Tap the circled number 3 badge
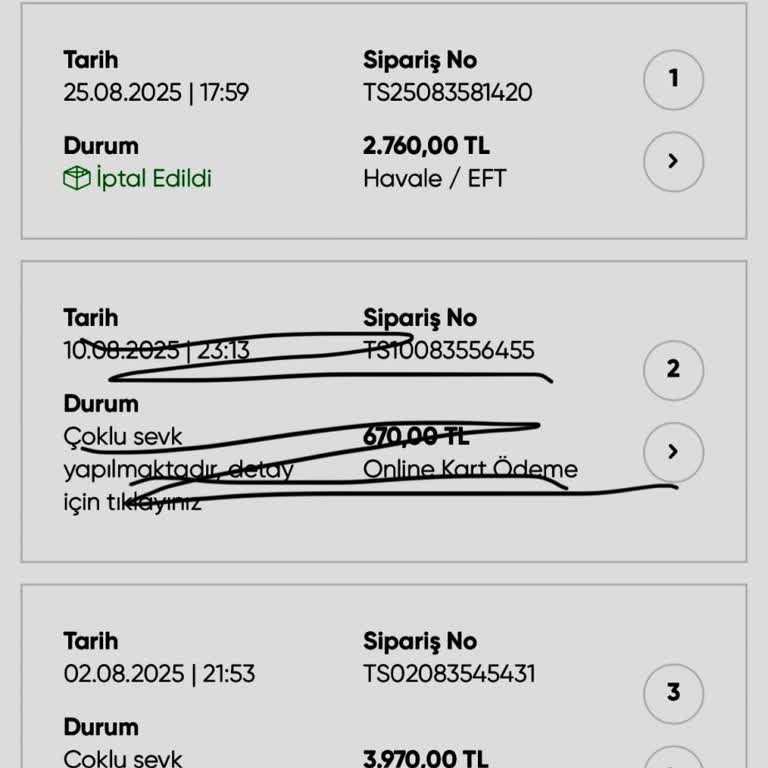 tap(673, 692)
